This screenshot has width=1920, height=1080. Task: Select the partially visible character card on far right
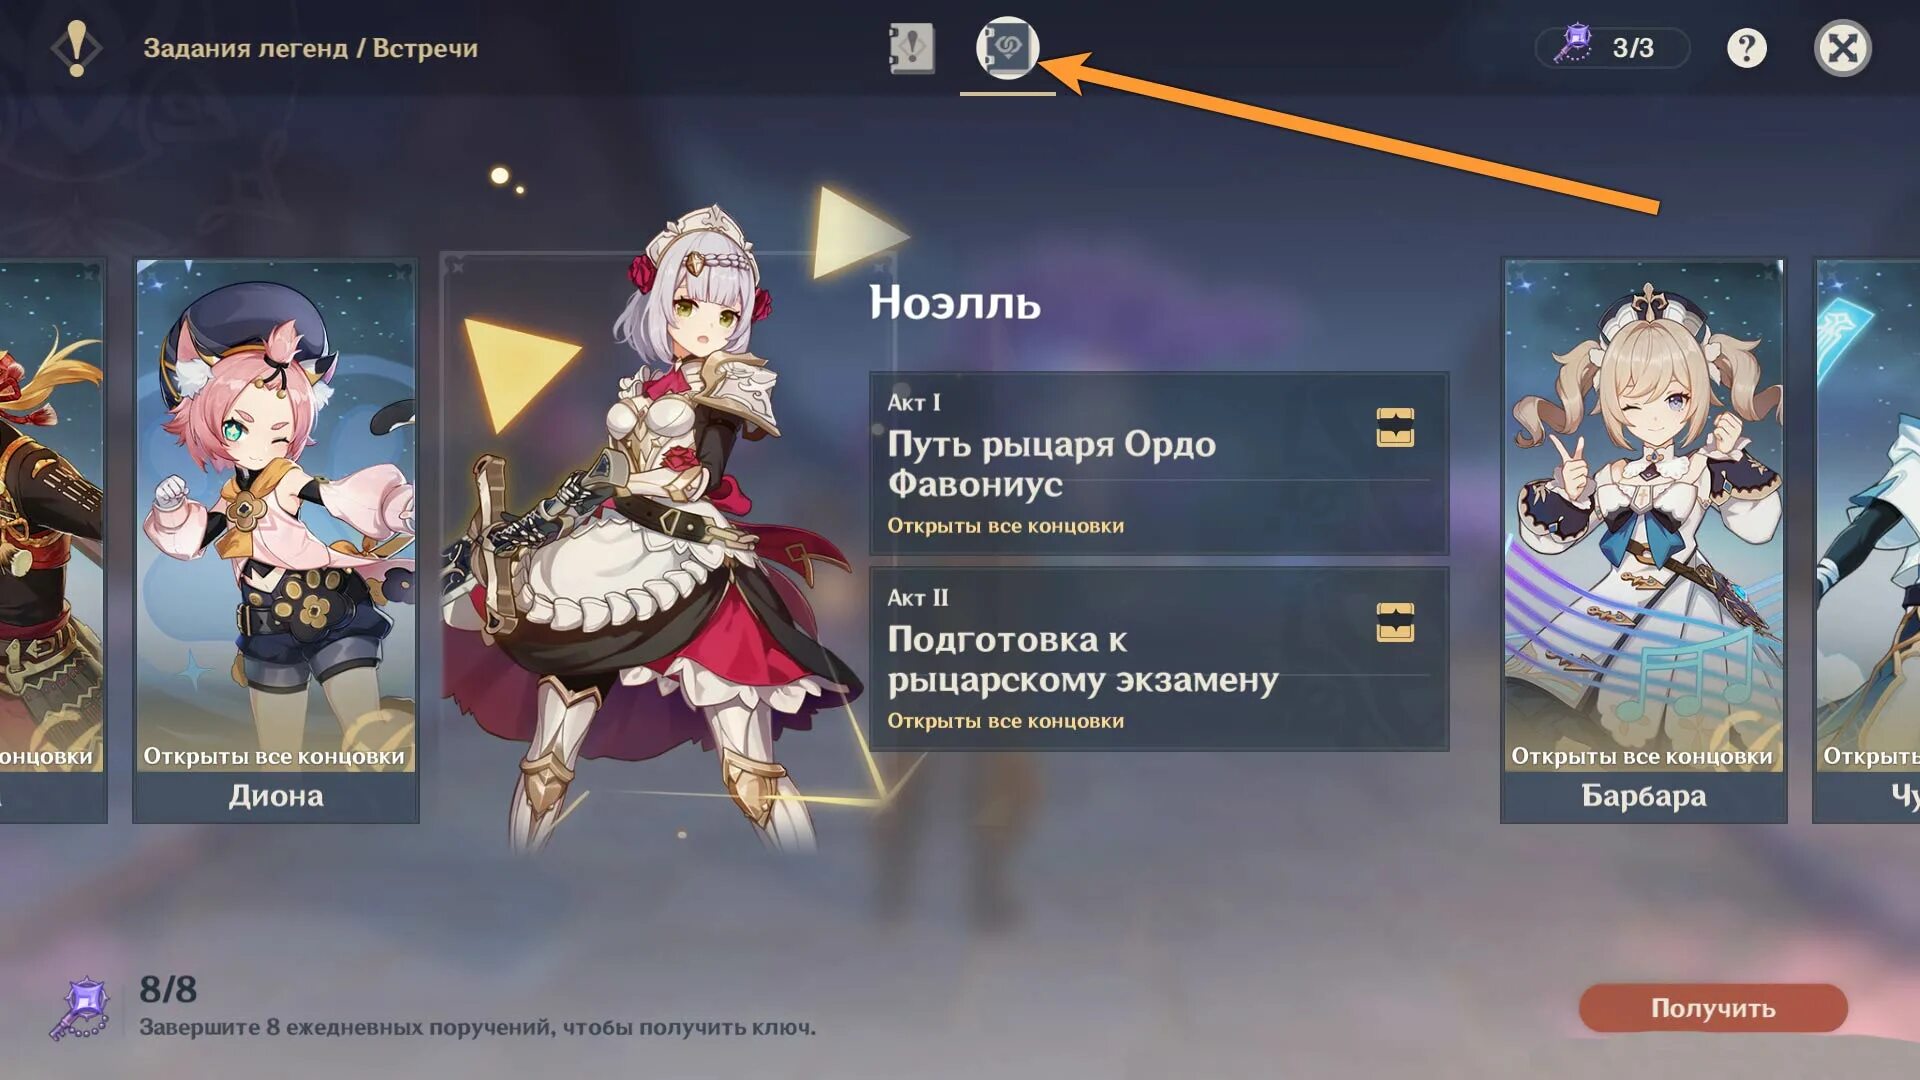click(1867, 540)
